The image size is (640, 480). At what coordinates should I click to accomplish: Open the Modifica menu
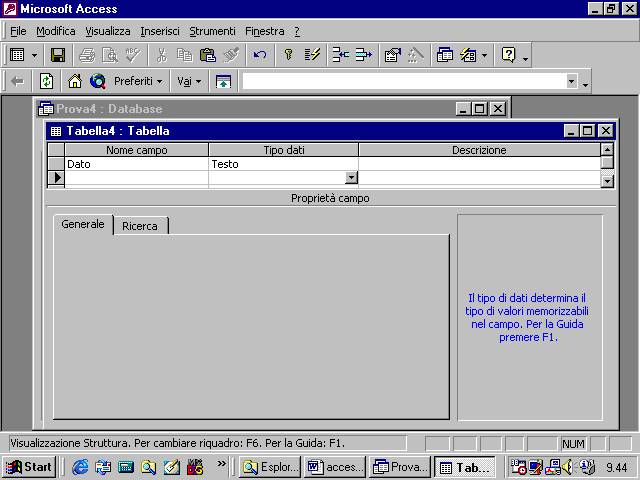(x=56, y=31)
